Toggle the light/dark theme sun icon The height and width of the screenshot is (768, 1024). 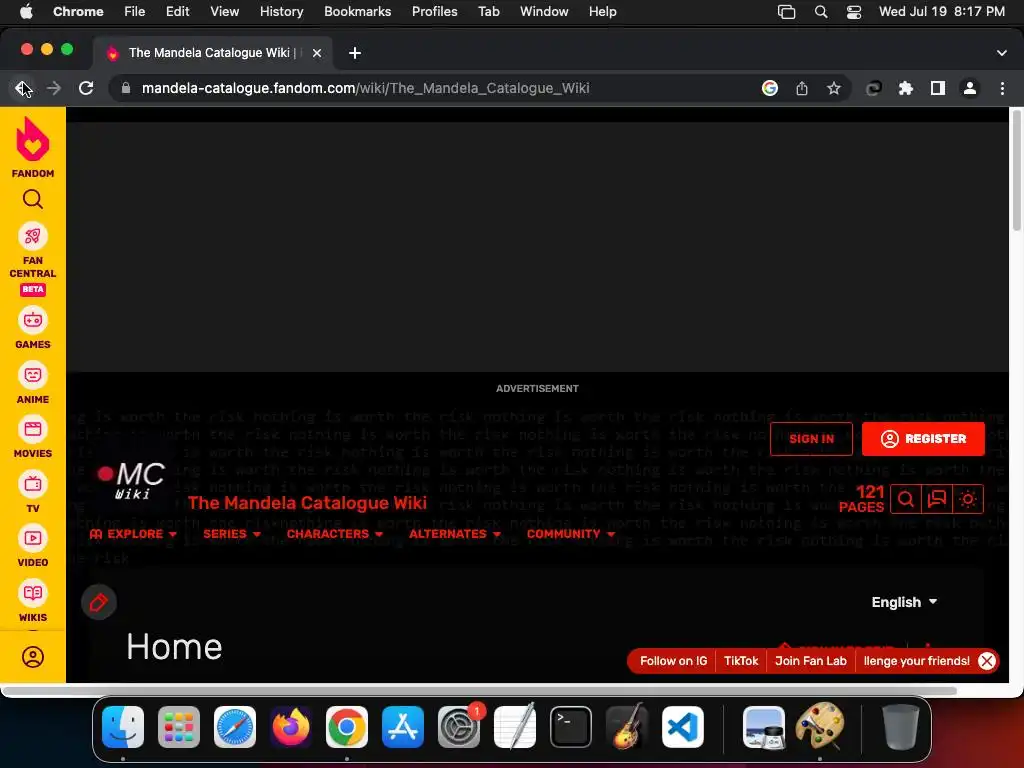[968, 500]
